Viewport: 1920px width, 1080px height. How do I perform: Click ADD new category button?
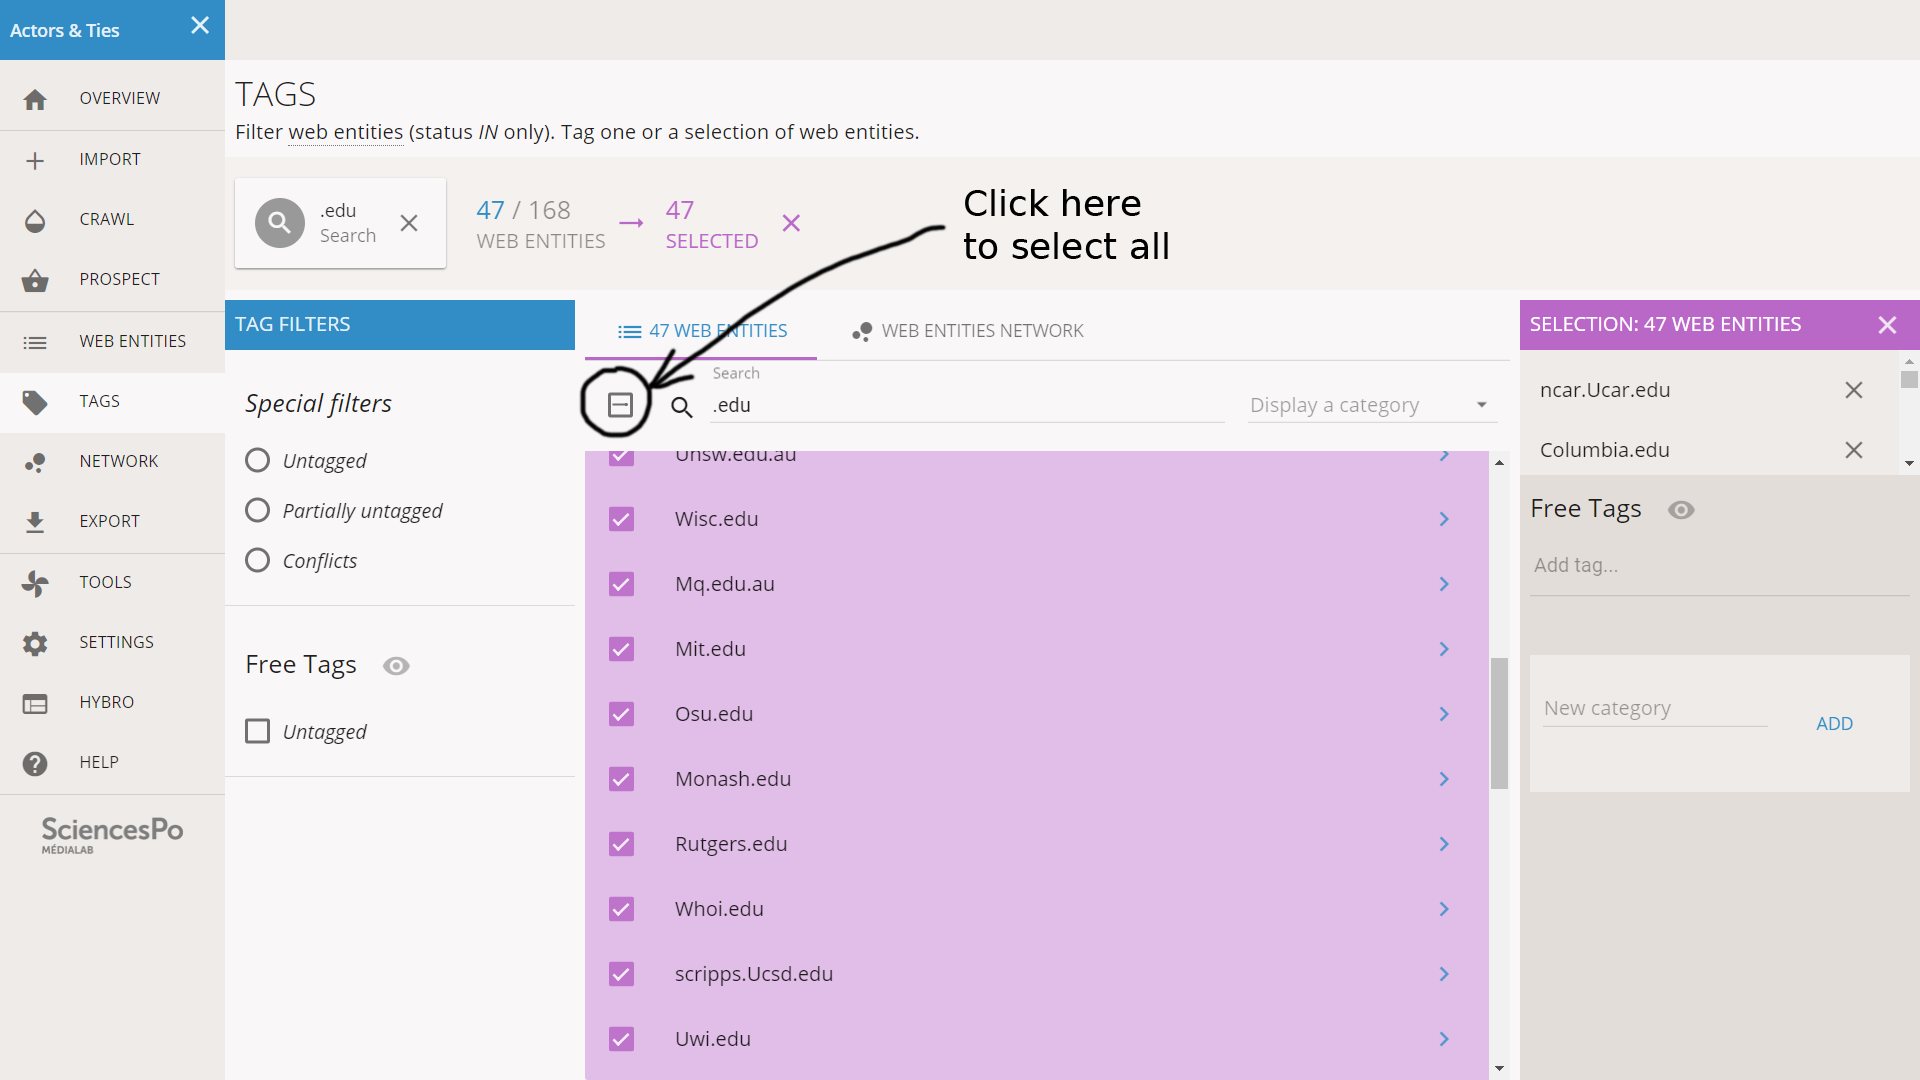(1834, 724)
